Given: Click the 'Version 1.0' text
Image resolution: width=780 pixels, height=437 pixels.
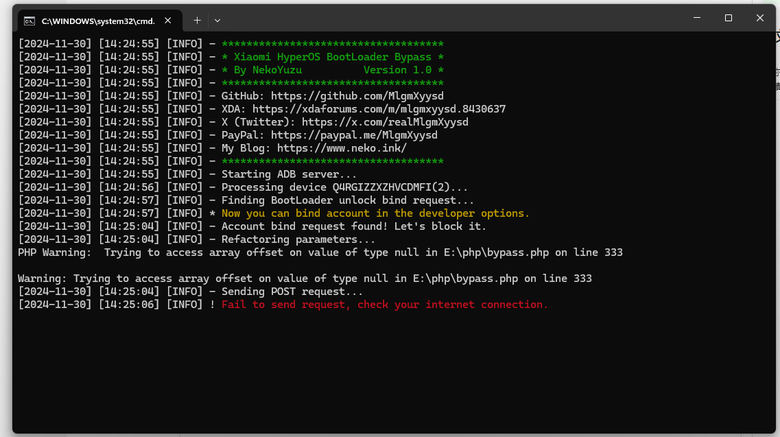Looking at the screenshot, I should coord(397,70).
